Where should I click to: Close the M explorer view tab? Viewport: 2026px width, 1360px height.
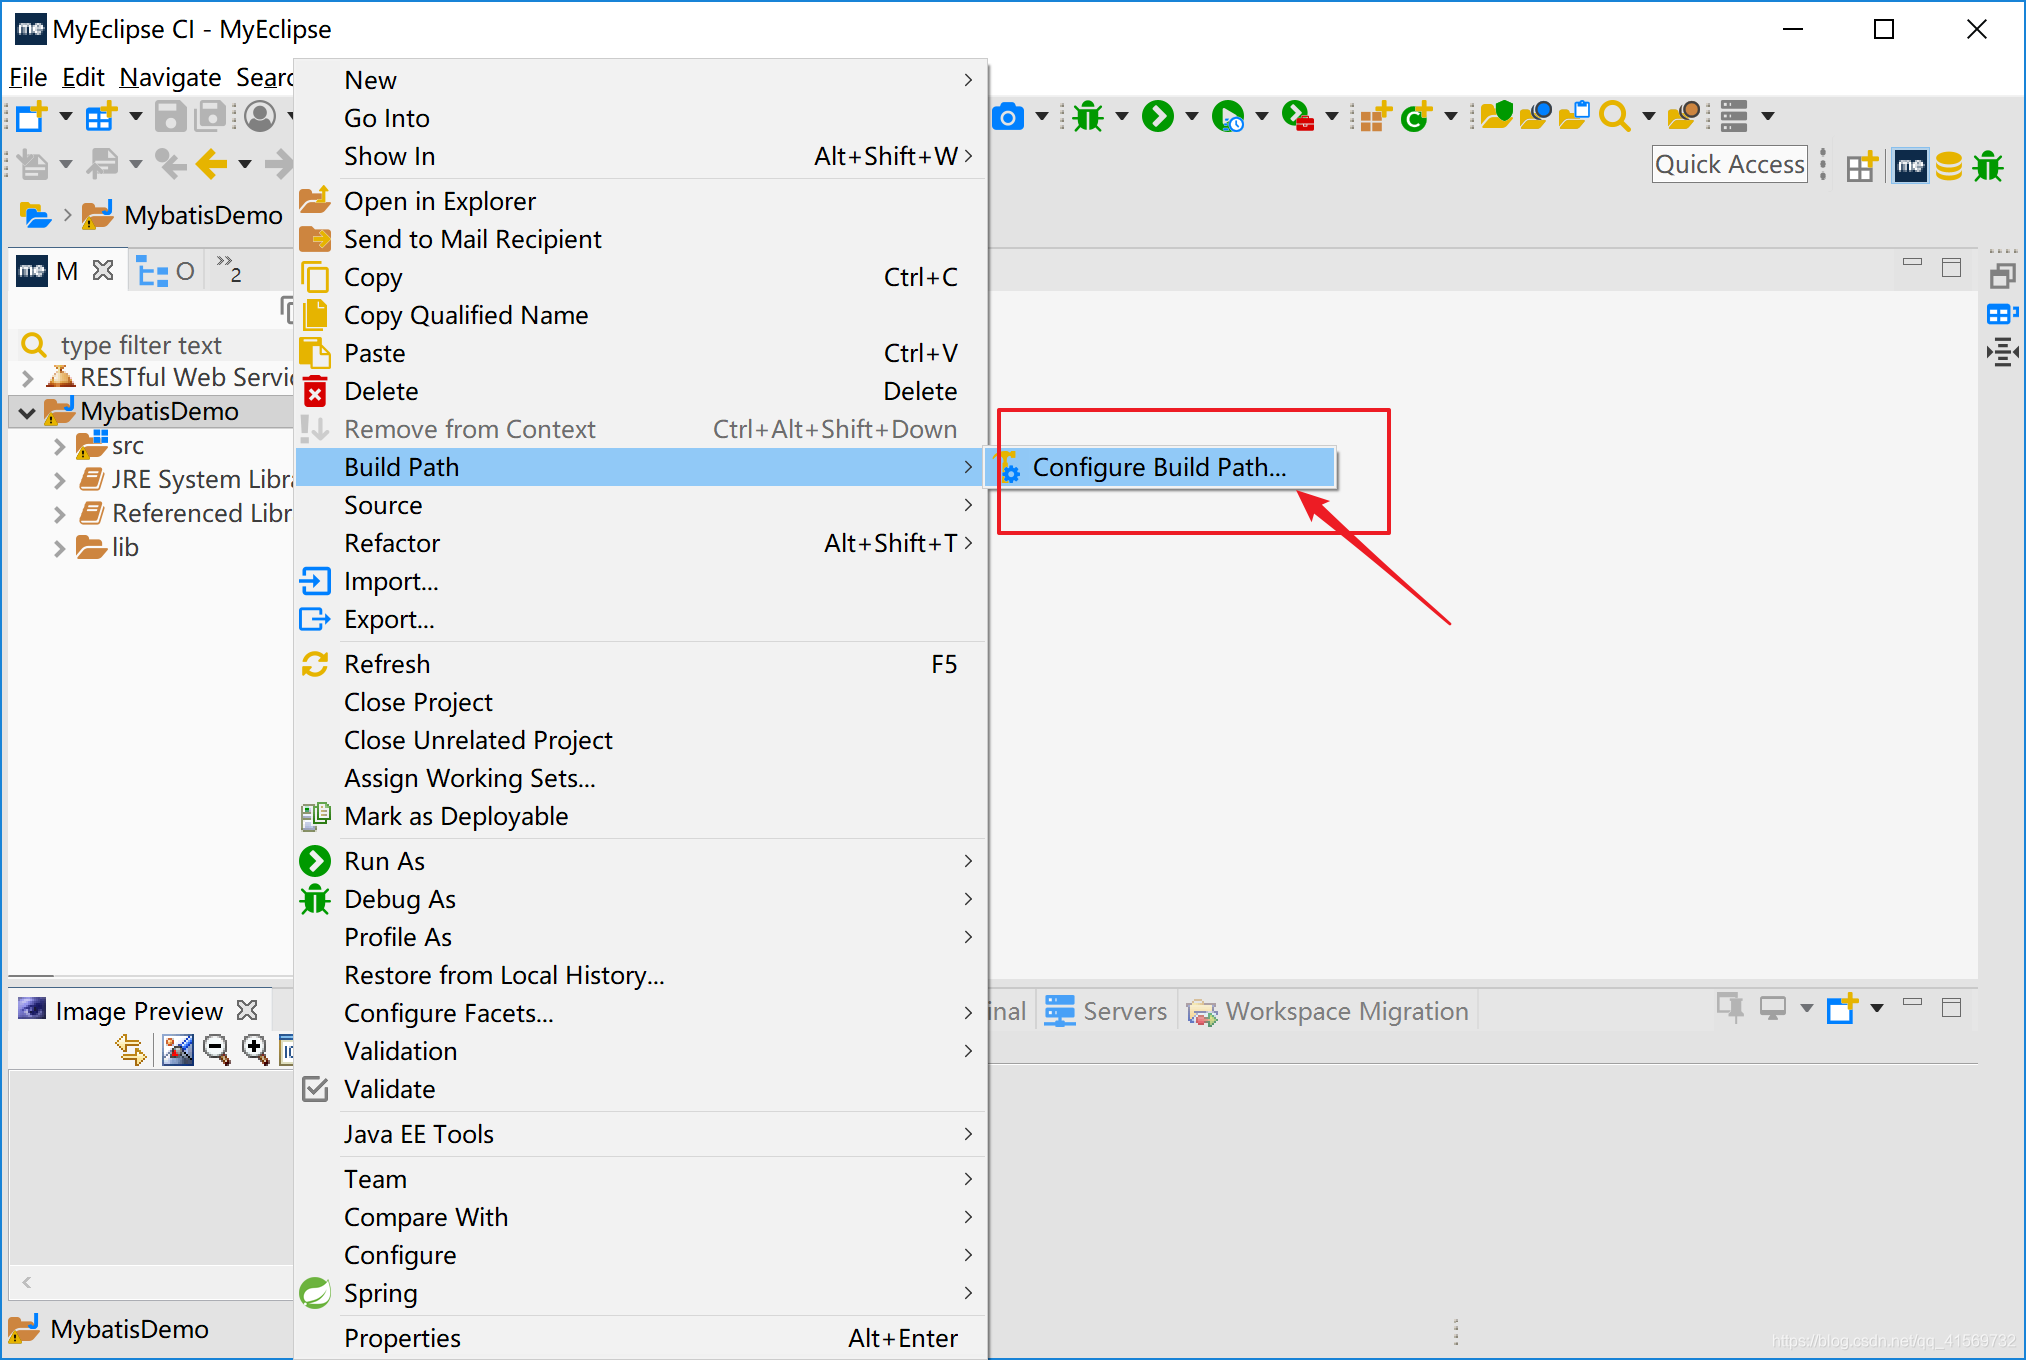pos(103,270)
